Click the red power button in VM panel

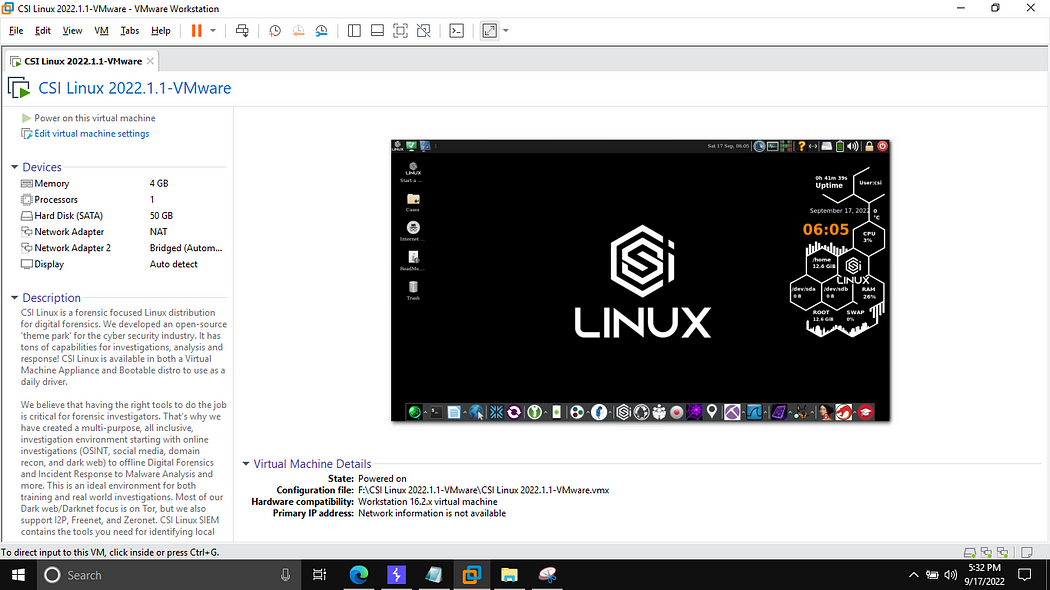pyautogui.click(x=883, y=146)
